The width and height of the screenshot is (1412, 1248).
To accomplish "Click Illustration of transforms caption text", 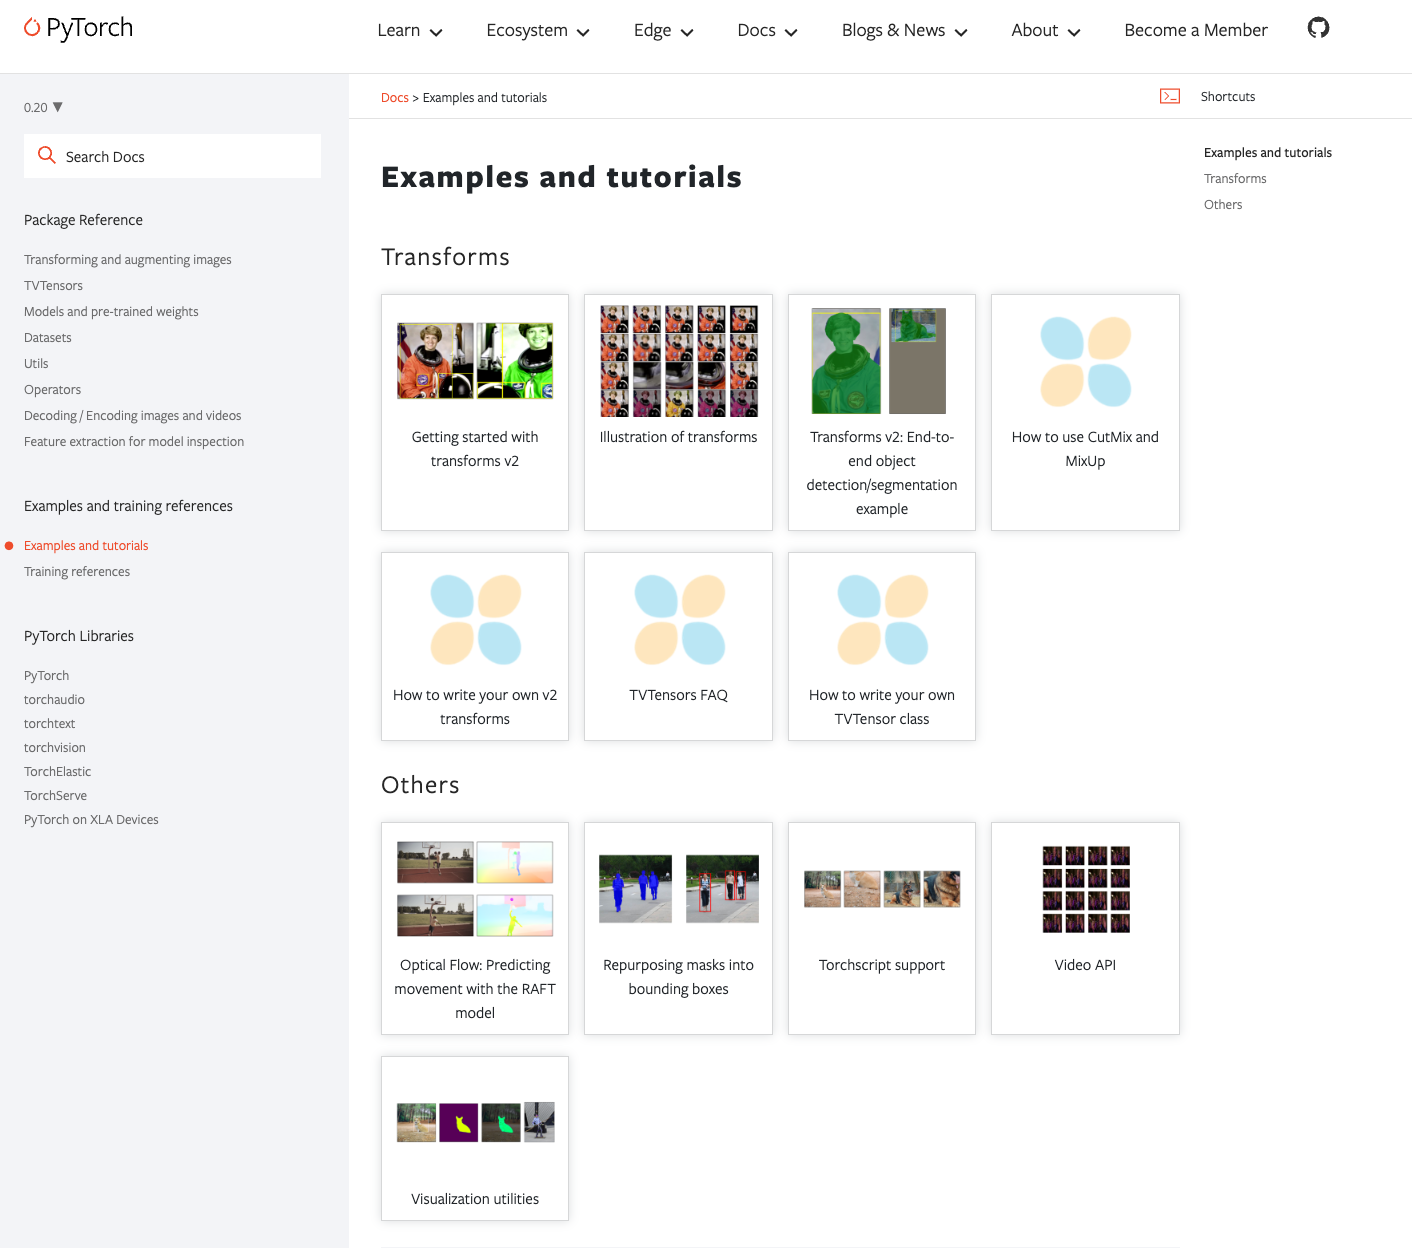I will [679, 437].
